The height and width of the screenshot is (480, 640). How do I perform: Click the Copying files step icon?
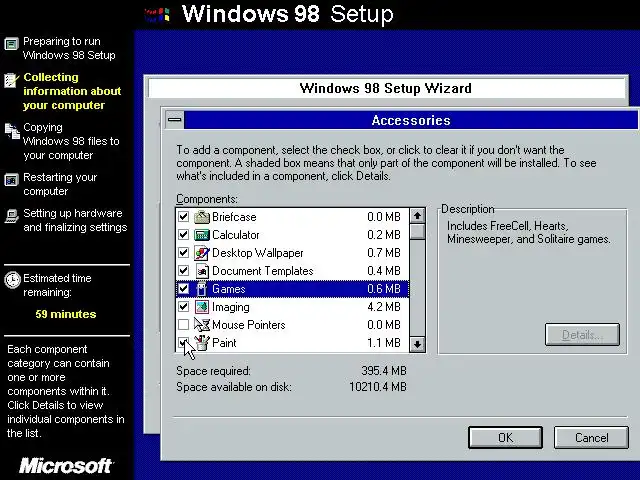[x=12, y=131]
